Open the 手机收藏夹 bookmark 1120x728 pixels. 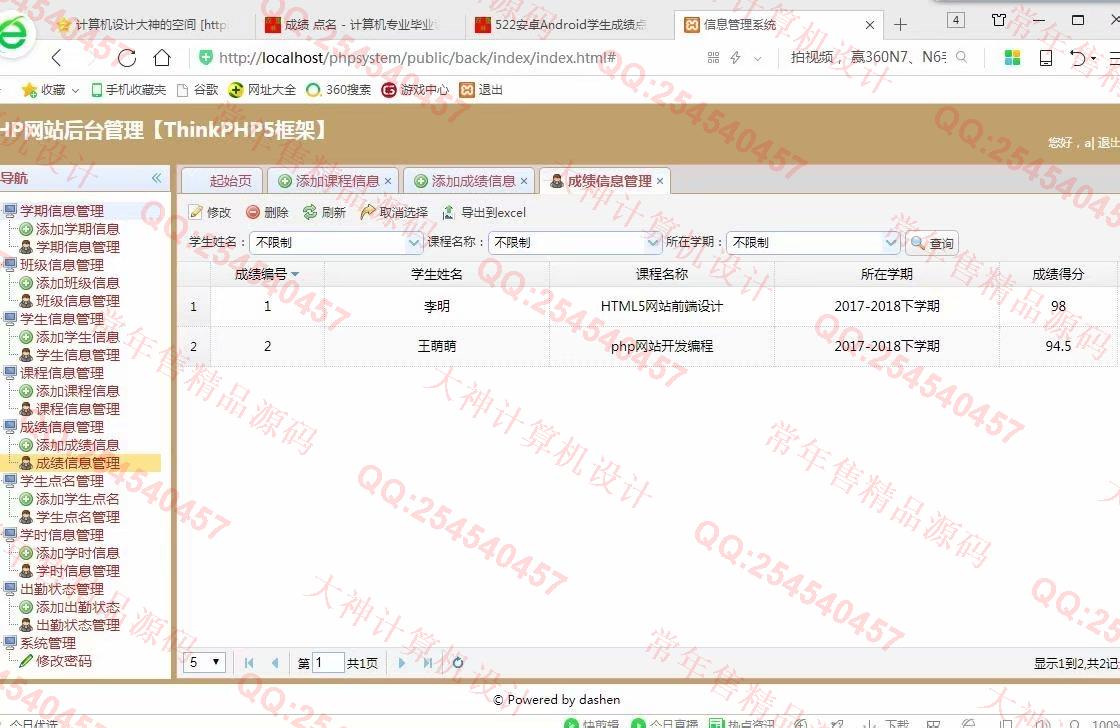point(129,90)
